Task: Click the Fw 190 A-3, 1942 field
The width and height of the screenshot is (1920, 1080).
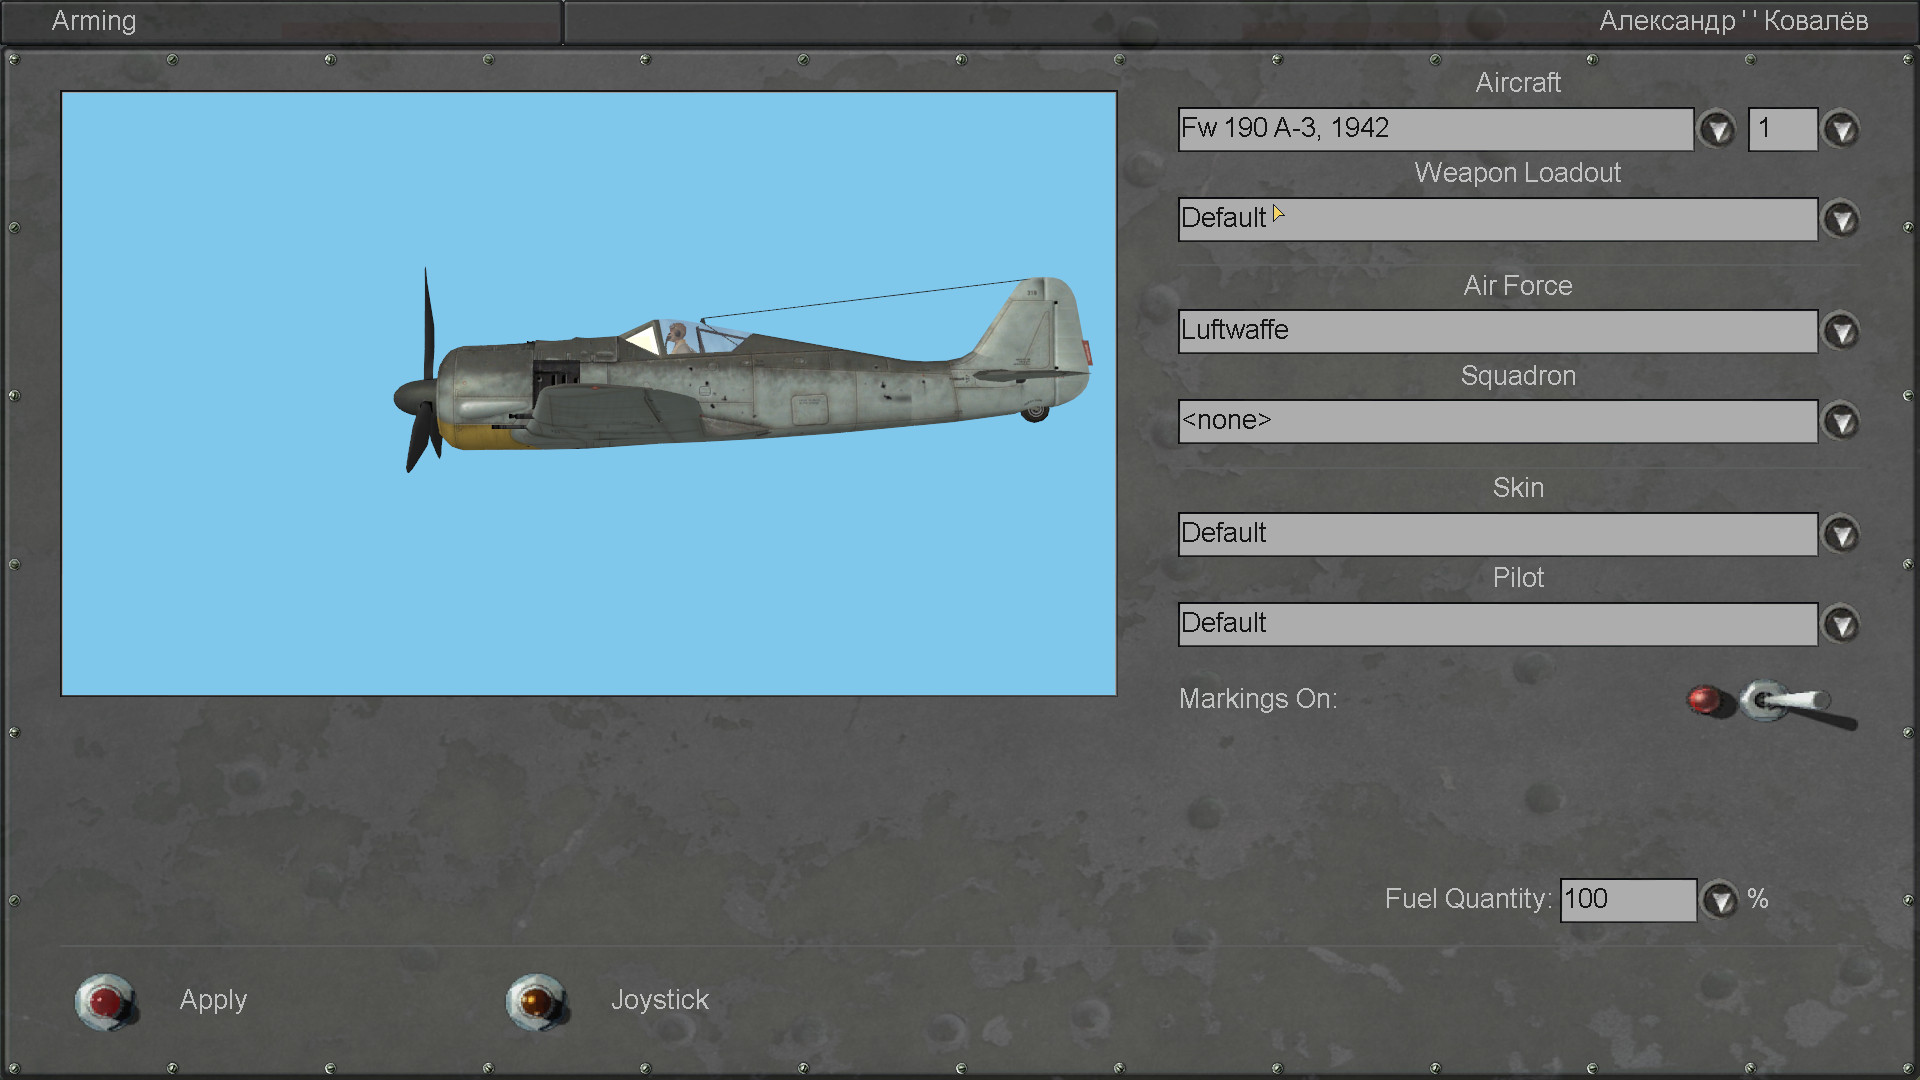Action: click(1435, 130)
